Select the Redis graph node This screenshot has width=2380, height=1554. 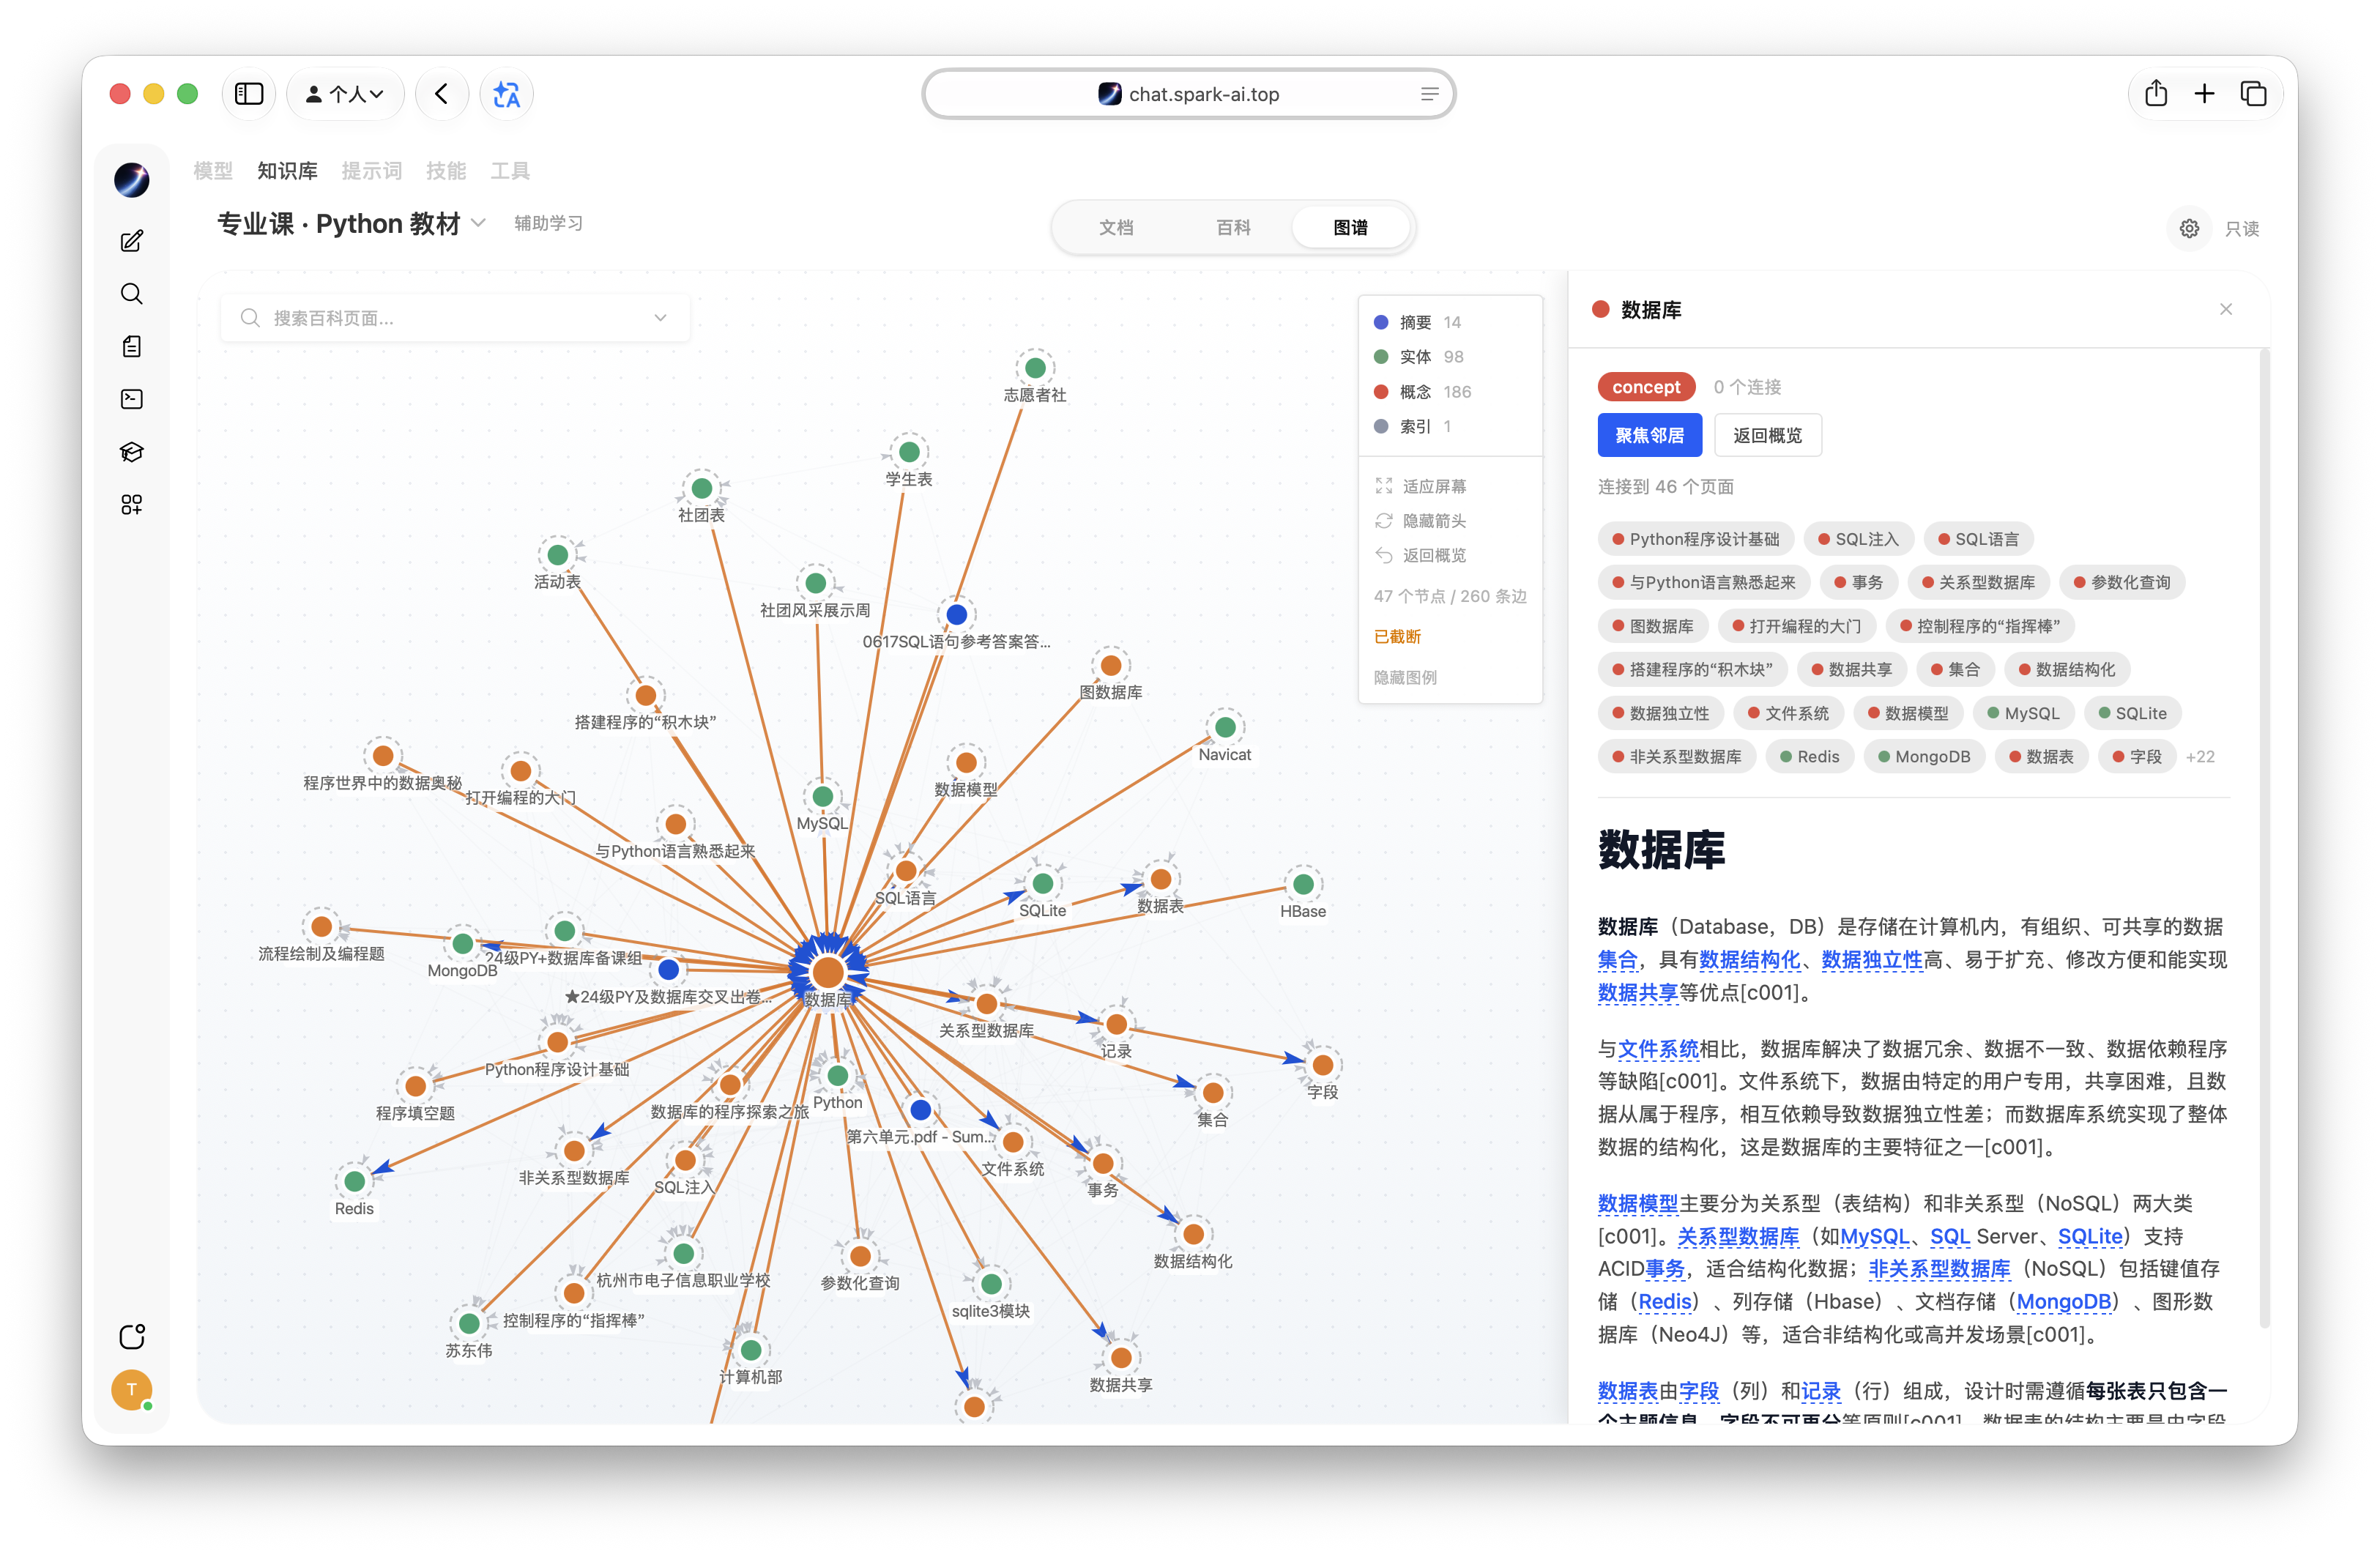coord(354,1181)
